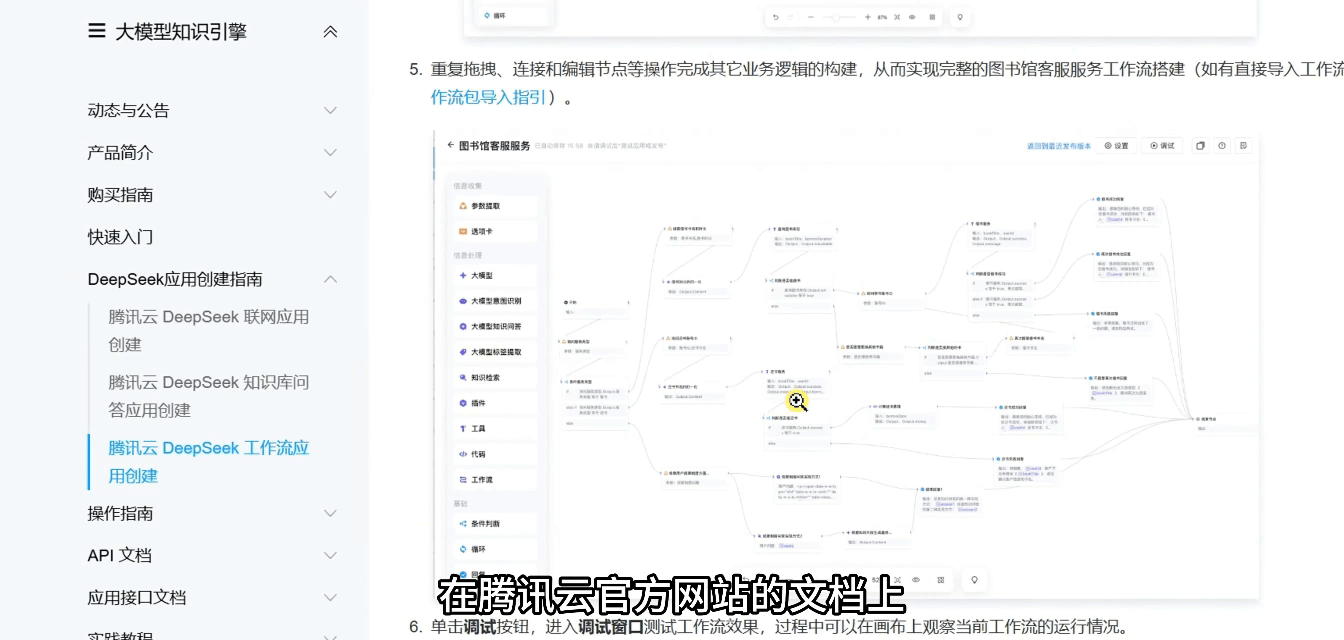Expand the 应用接口文档 section chevron
The width and height of the screenshot is (1344, 640).
point(331,597)
